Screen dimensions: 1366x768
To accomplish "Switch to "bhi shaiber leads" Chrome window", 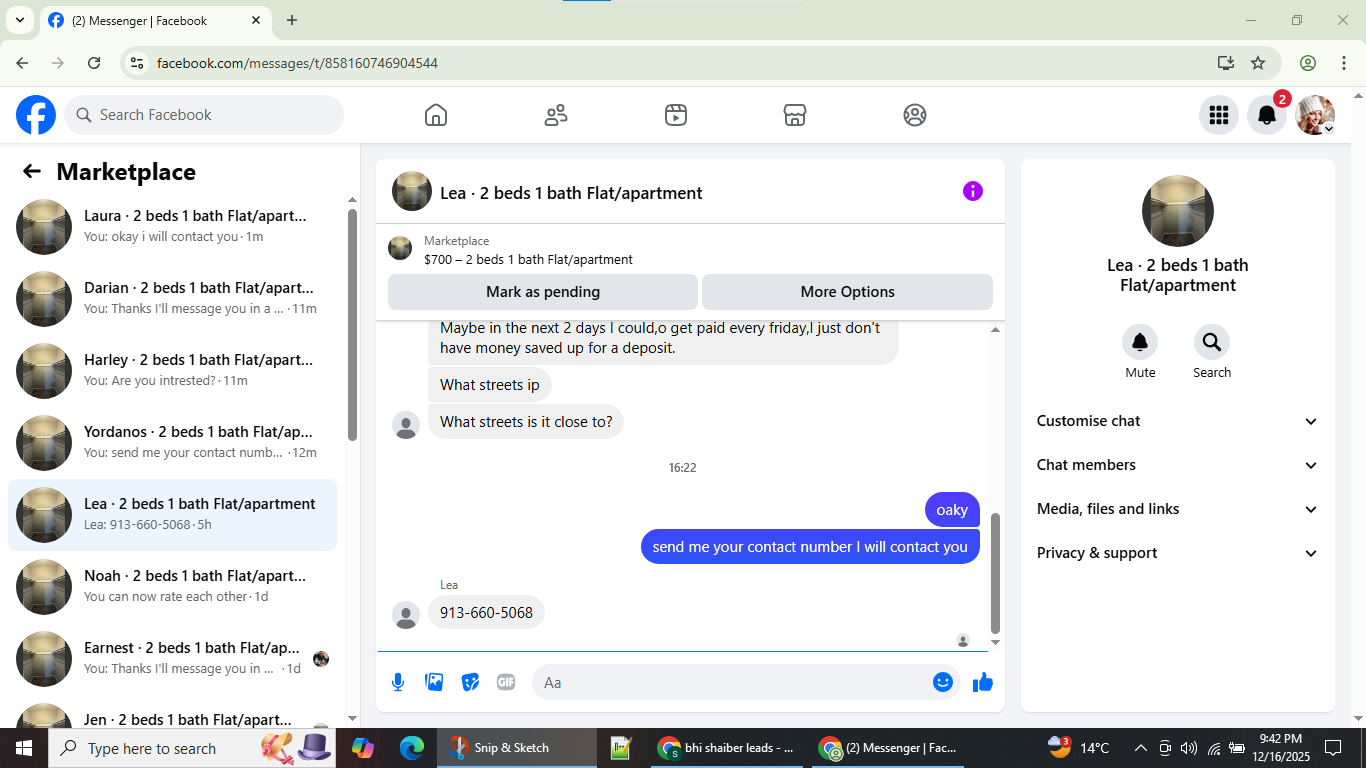I will (x=727, y=748).
